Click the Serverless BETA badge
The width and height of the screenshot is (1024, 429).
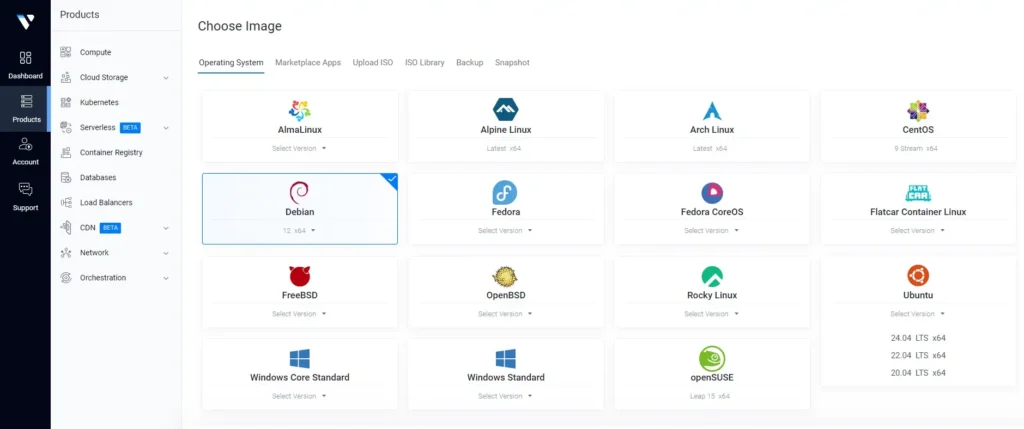tap(130, 127)
